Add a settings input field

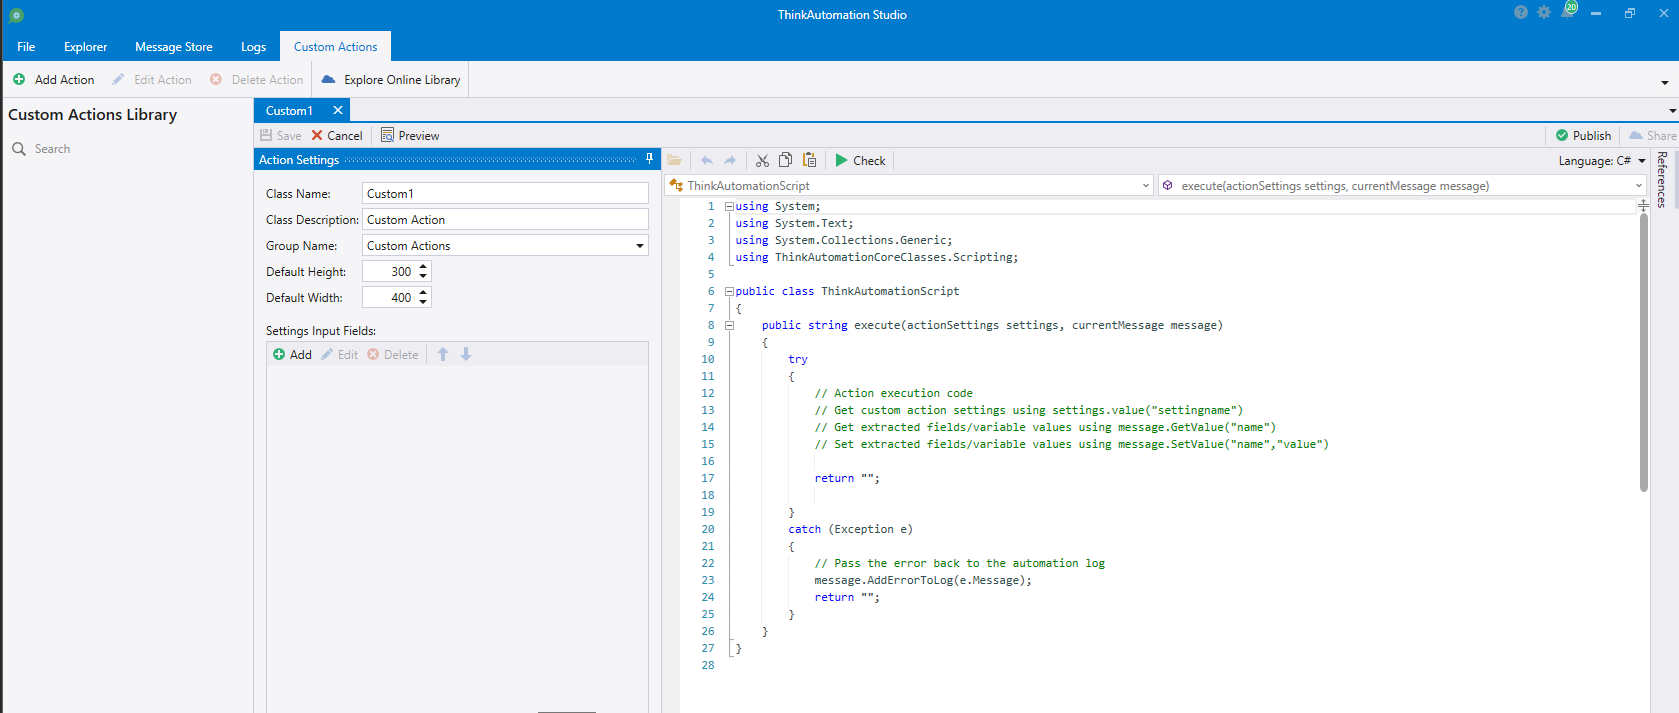point(292,354)
